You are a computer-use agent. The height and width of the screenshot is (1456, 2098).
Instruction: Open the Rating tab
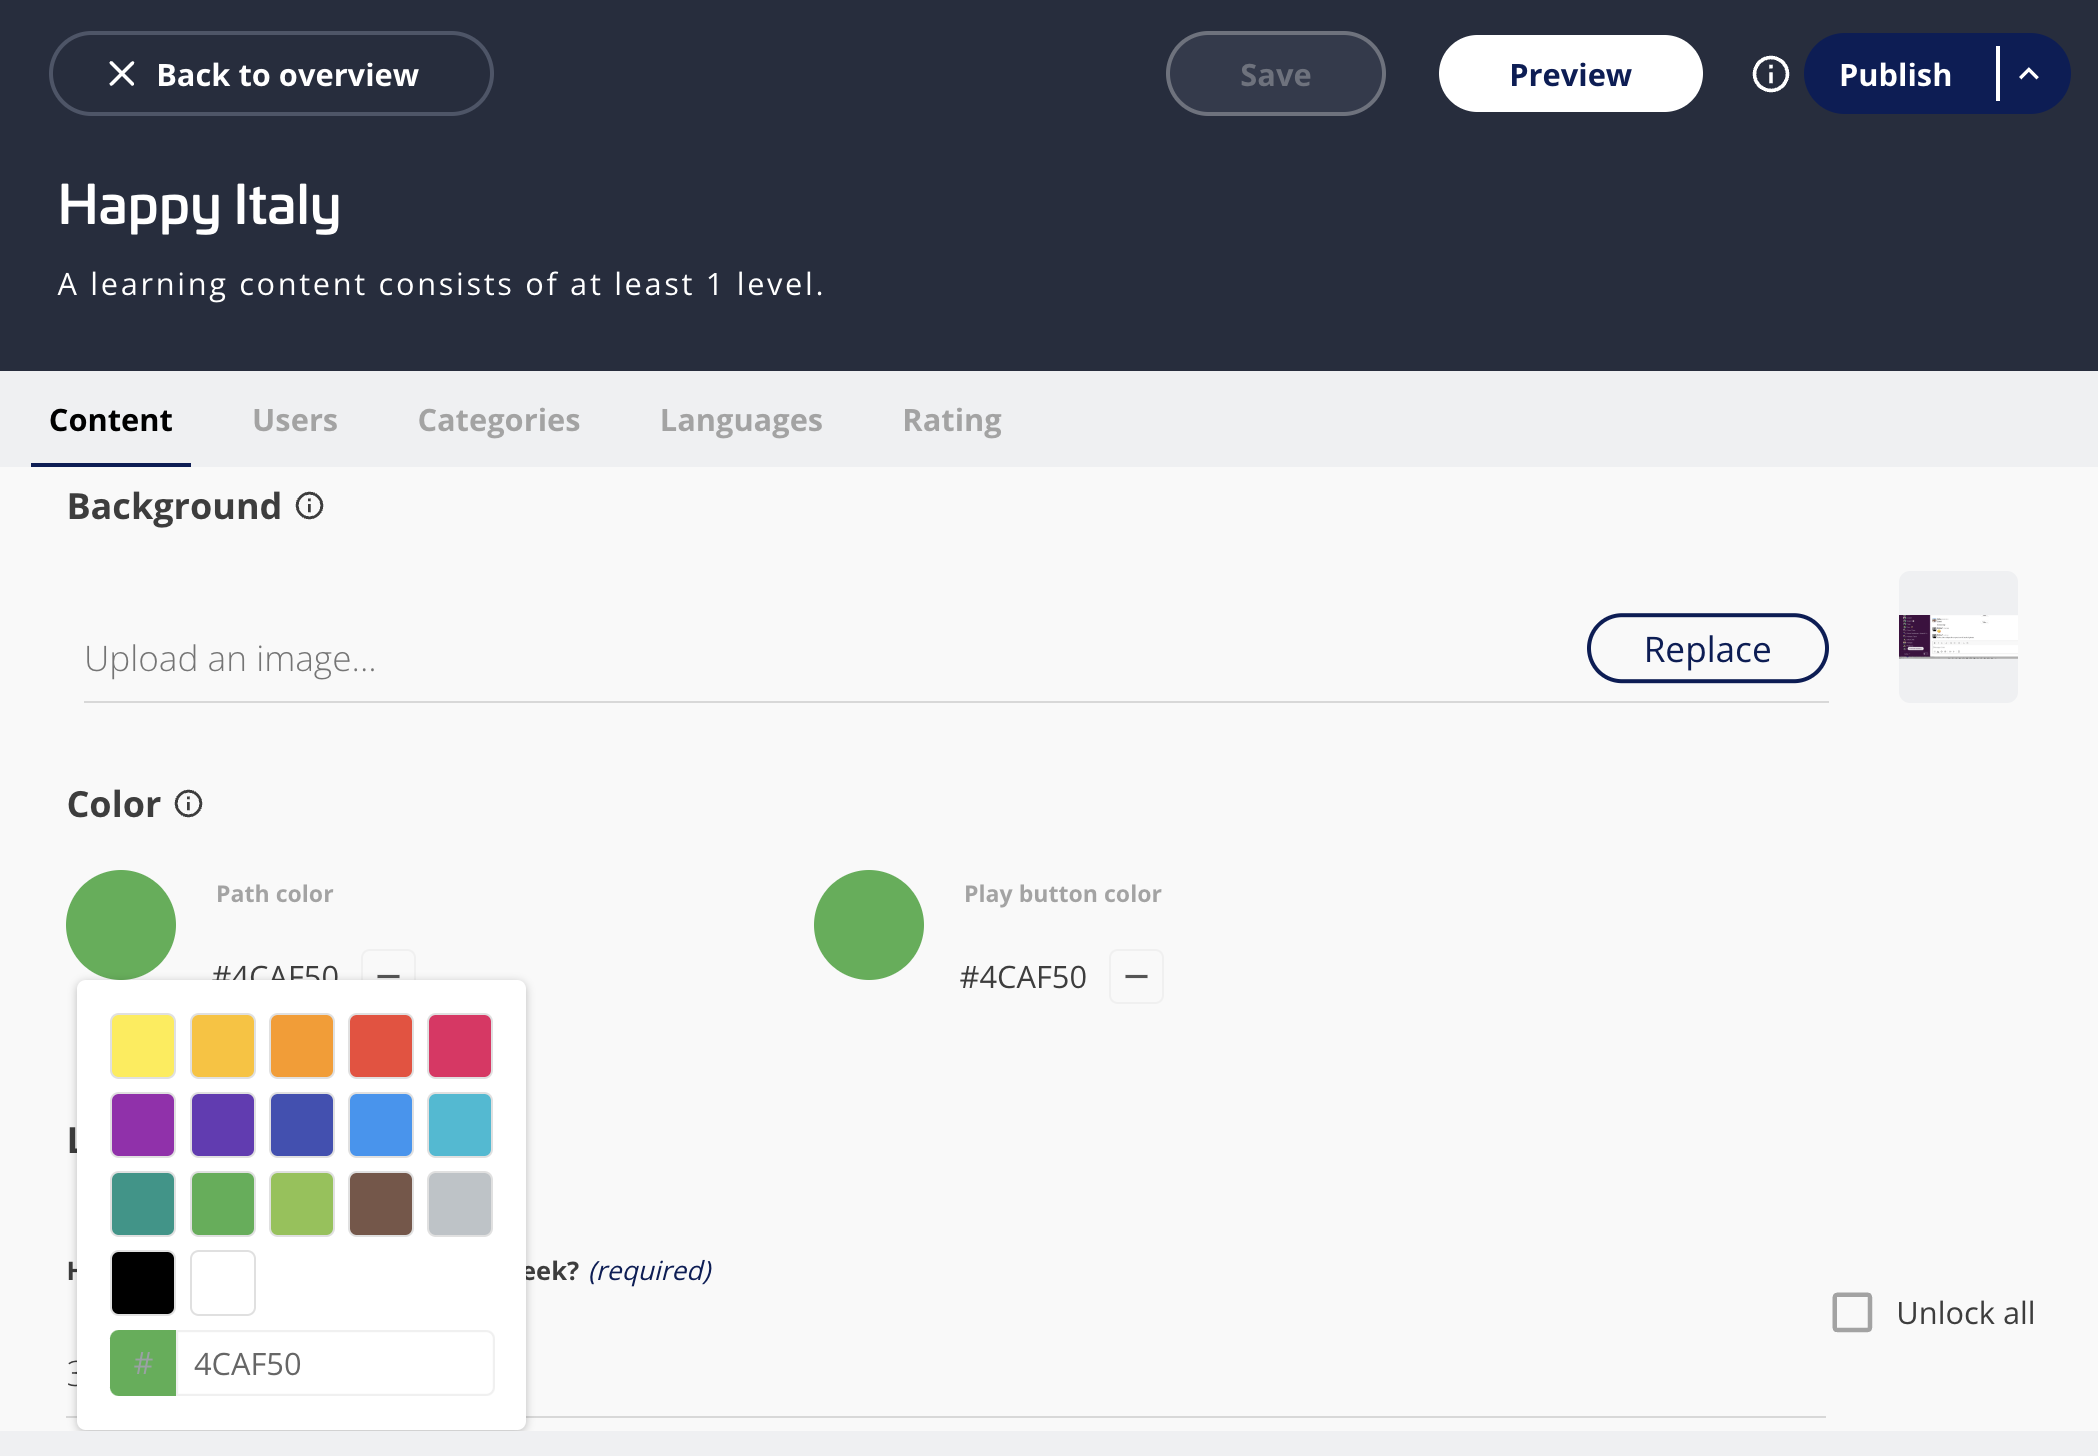coord(952,420)
